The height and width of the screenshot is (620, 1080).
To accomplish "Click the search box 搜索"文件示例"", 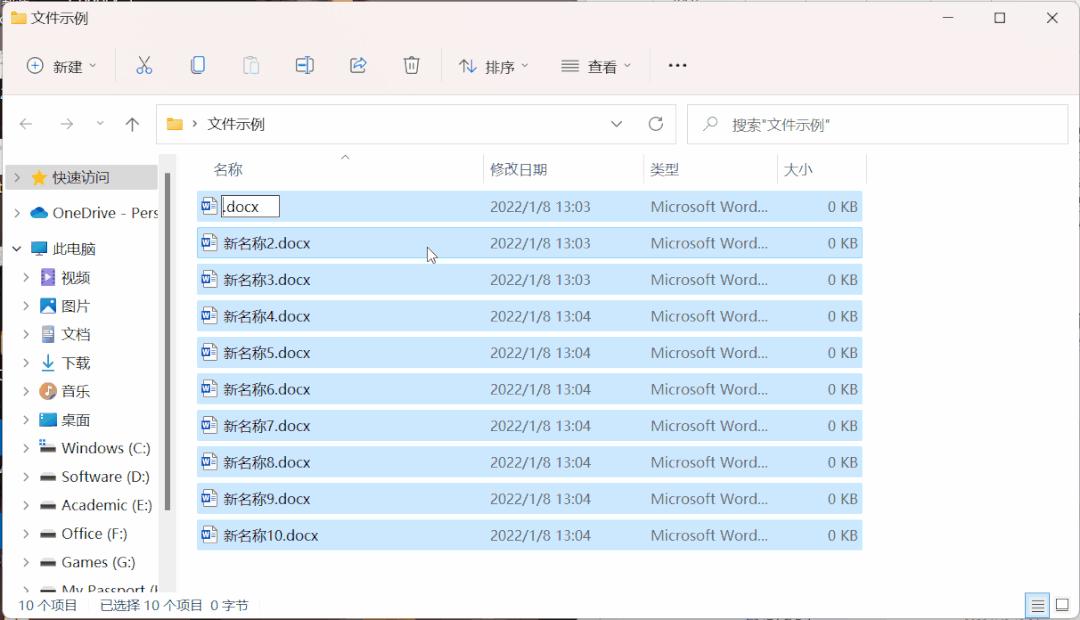I will (x=877, y=124).
